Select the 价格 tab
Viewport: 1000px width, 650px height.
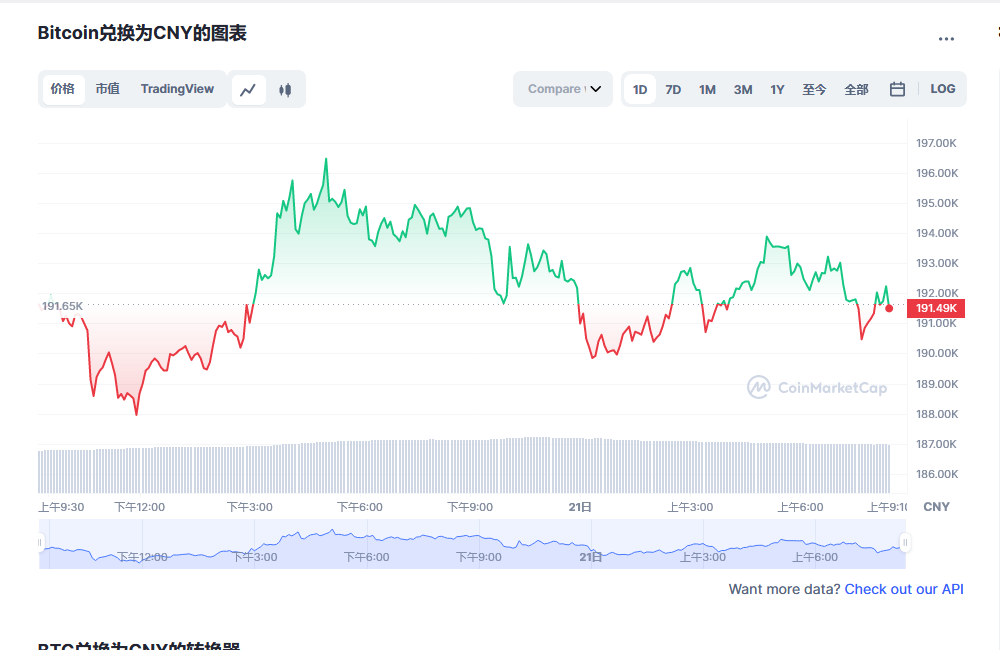(63, 89)
